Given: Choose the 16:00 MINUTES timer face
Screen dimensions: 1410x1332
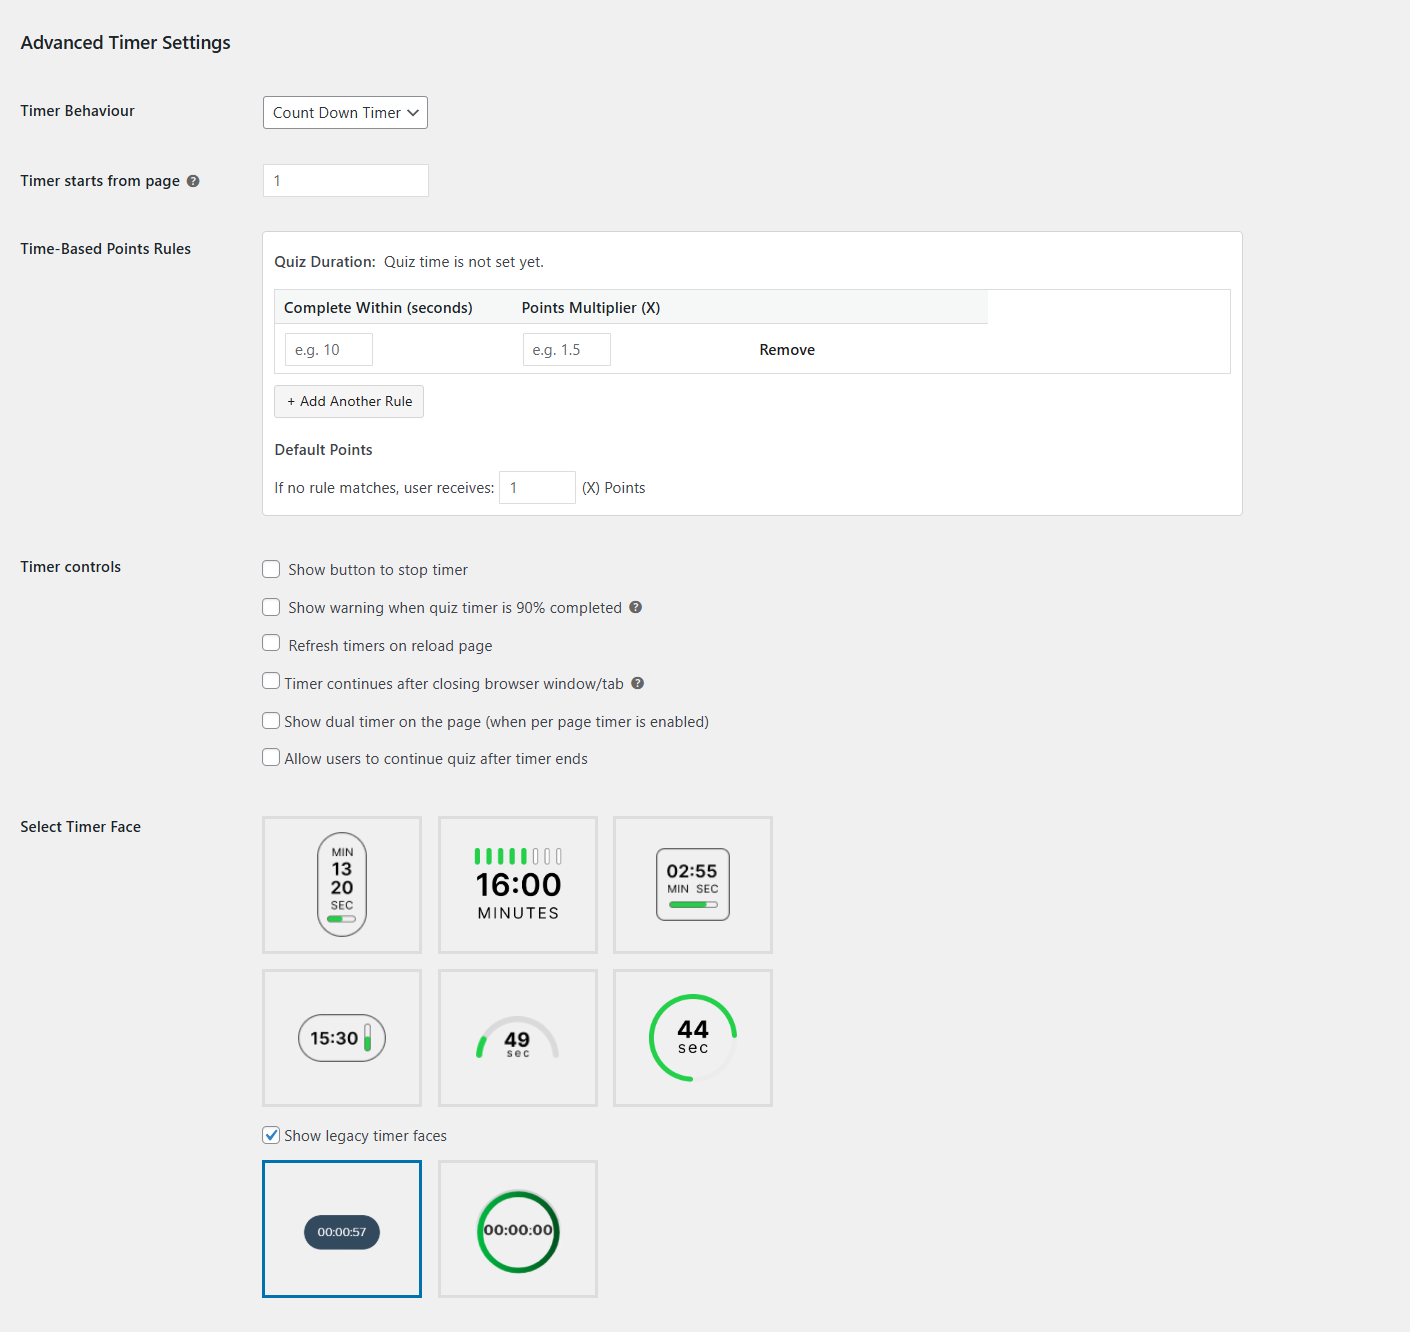Looking at the screenshot, I should click(518, 885).
